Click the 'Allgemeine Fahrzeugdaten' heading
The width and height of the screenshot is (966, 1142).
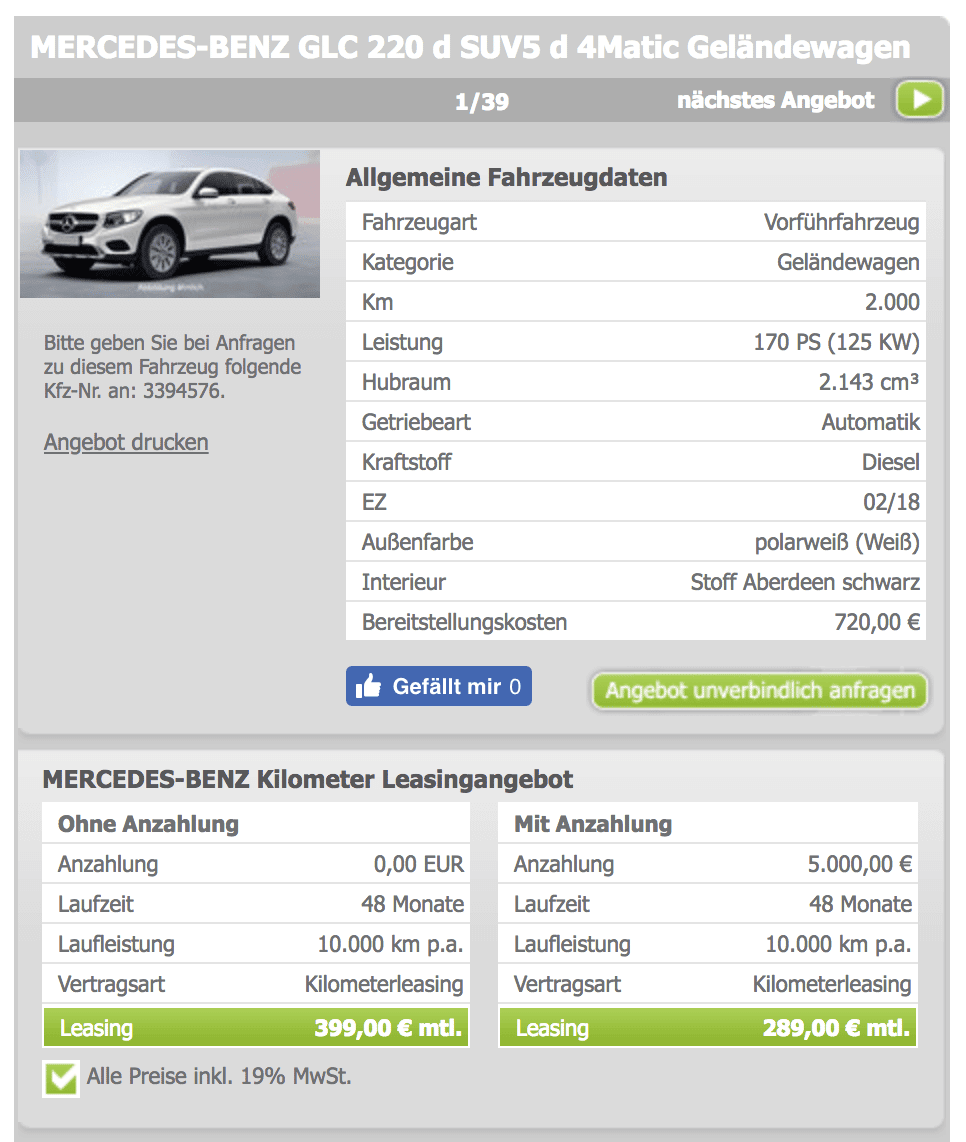tap(506, 177)
